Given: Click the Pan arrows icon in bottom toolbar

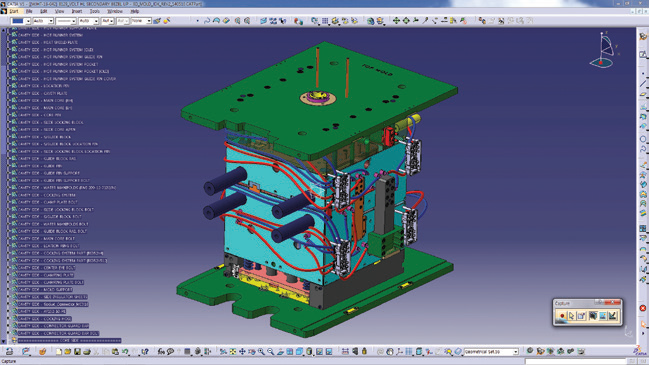Looking at the screenshot, I should coord(242,352).
